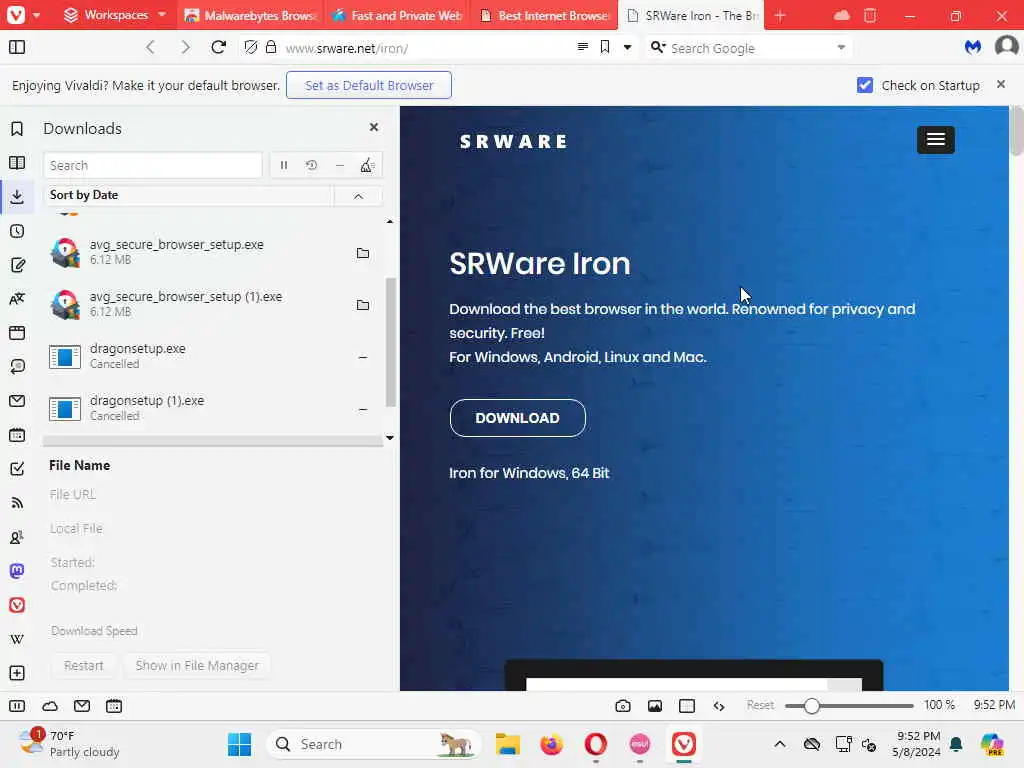Open Feeds panel
This screenshot has width=1024, height=768.
pyautogui.click(x=17, y=502)
